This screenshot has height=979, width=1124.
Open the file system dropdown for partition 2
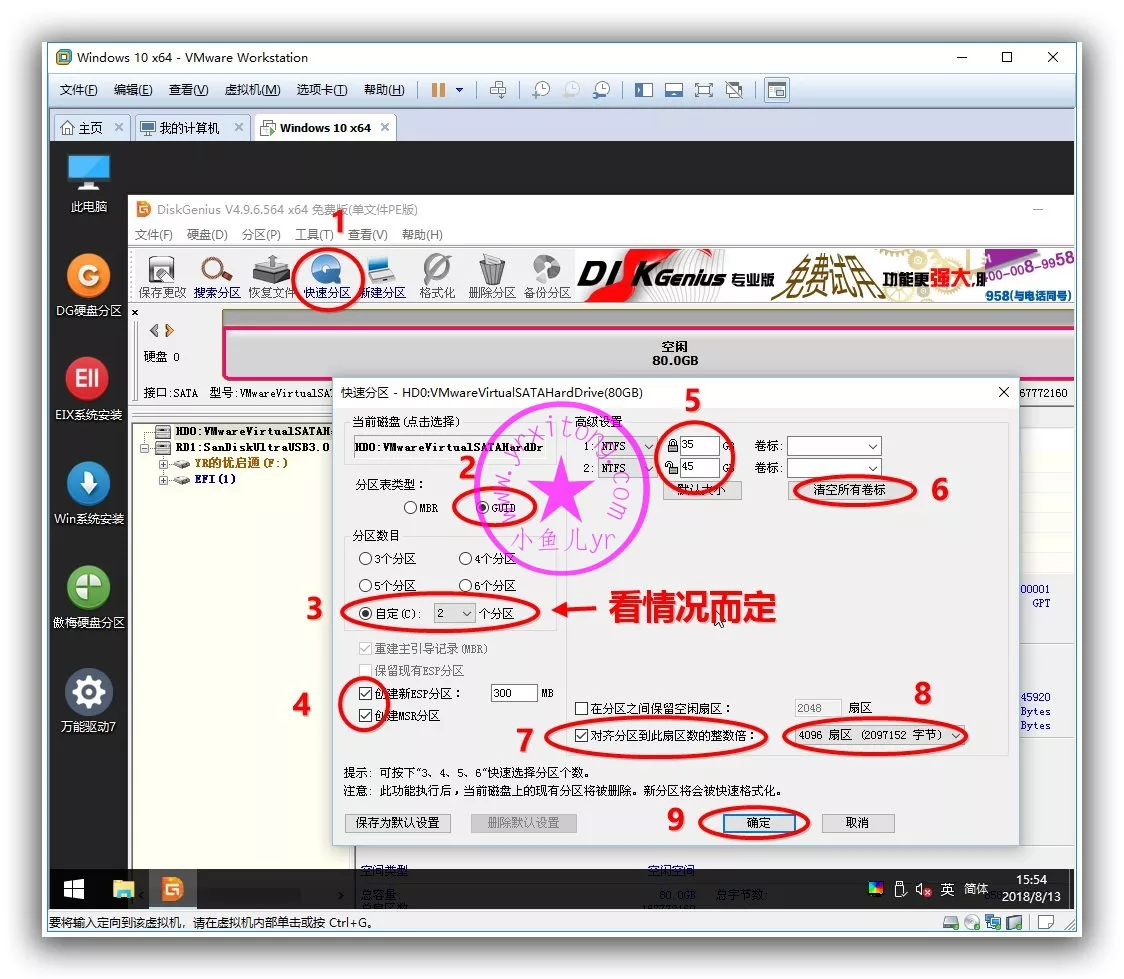point(627,468)
